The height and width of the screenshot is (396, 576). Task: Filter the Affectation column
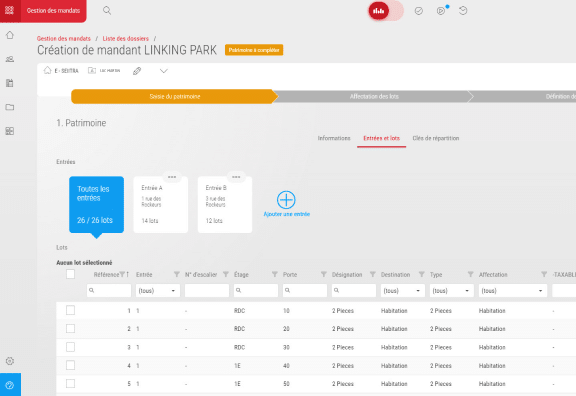pyautogui.click(x=544, y=274)
